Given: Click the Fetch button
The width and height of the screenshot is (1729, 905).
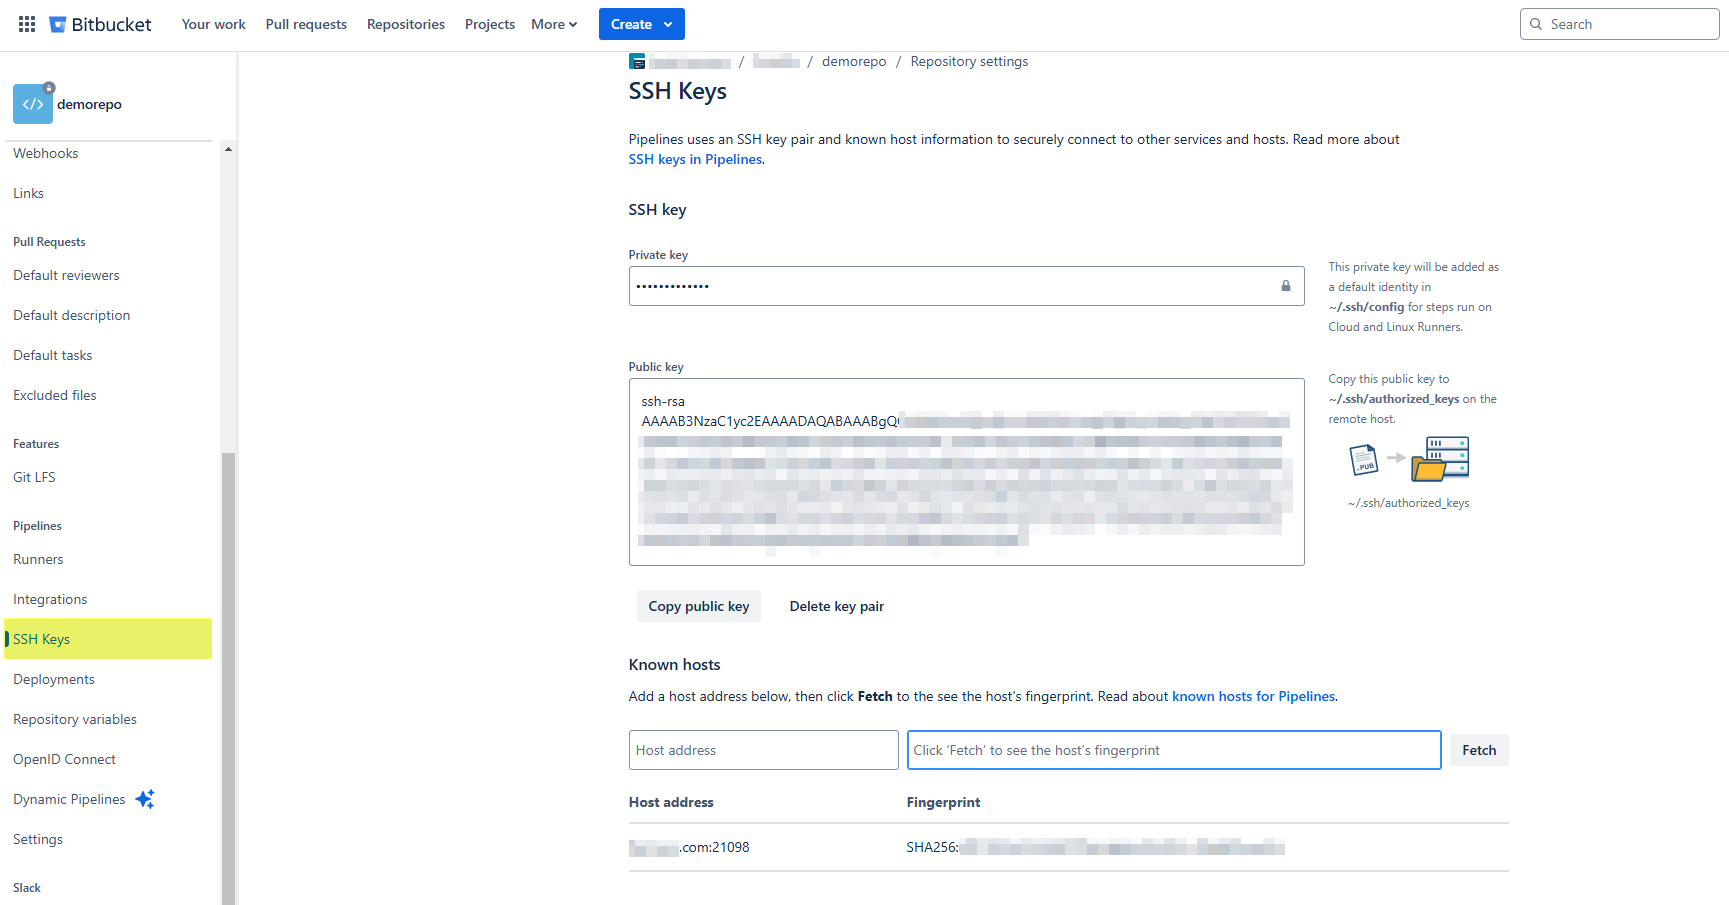Looking at the screenshot, I should 1479,750.
